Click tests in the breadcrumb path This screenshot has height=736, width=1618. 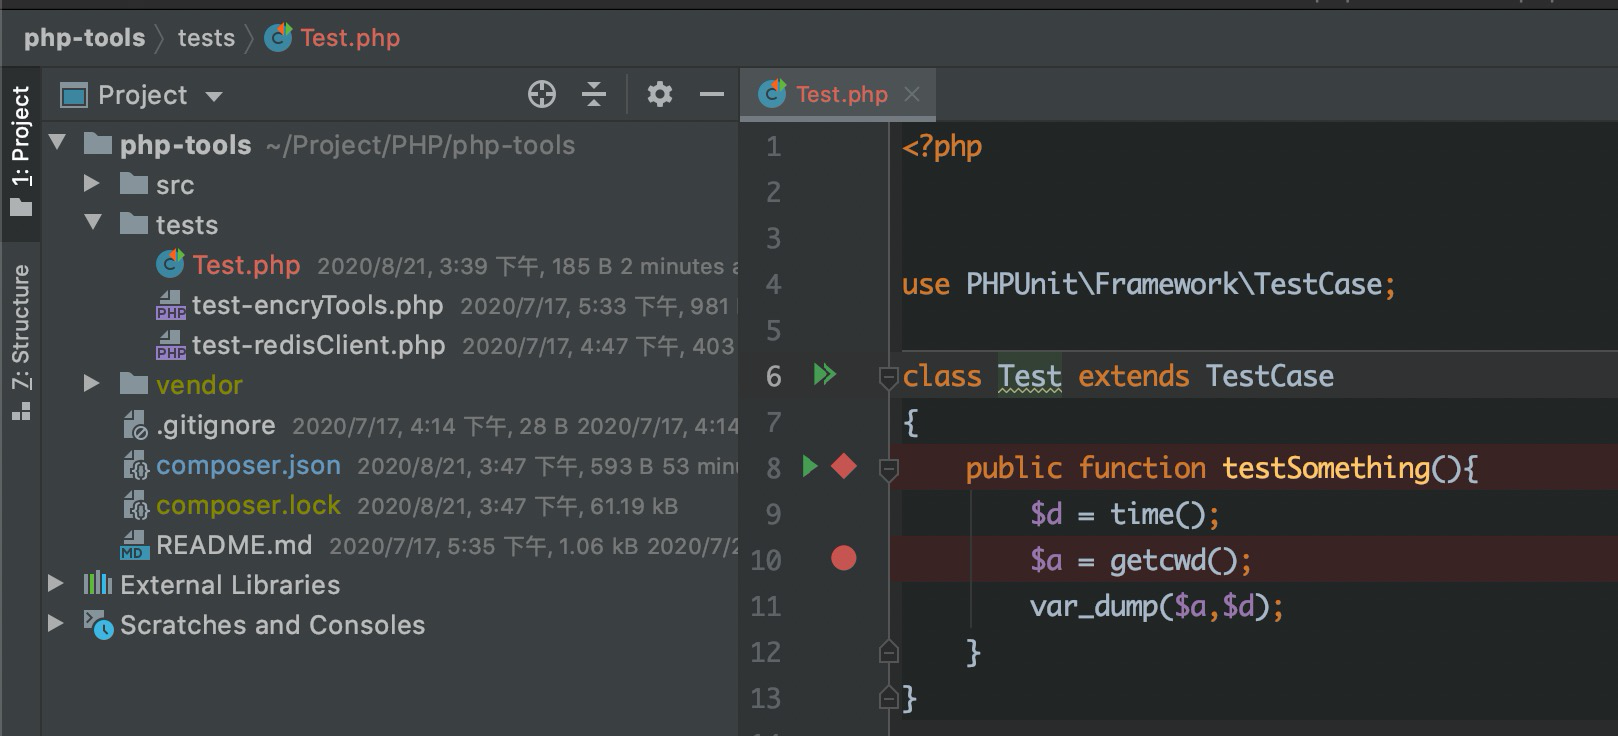click(x=206, y=38)
